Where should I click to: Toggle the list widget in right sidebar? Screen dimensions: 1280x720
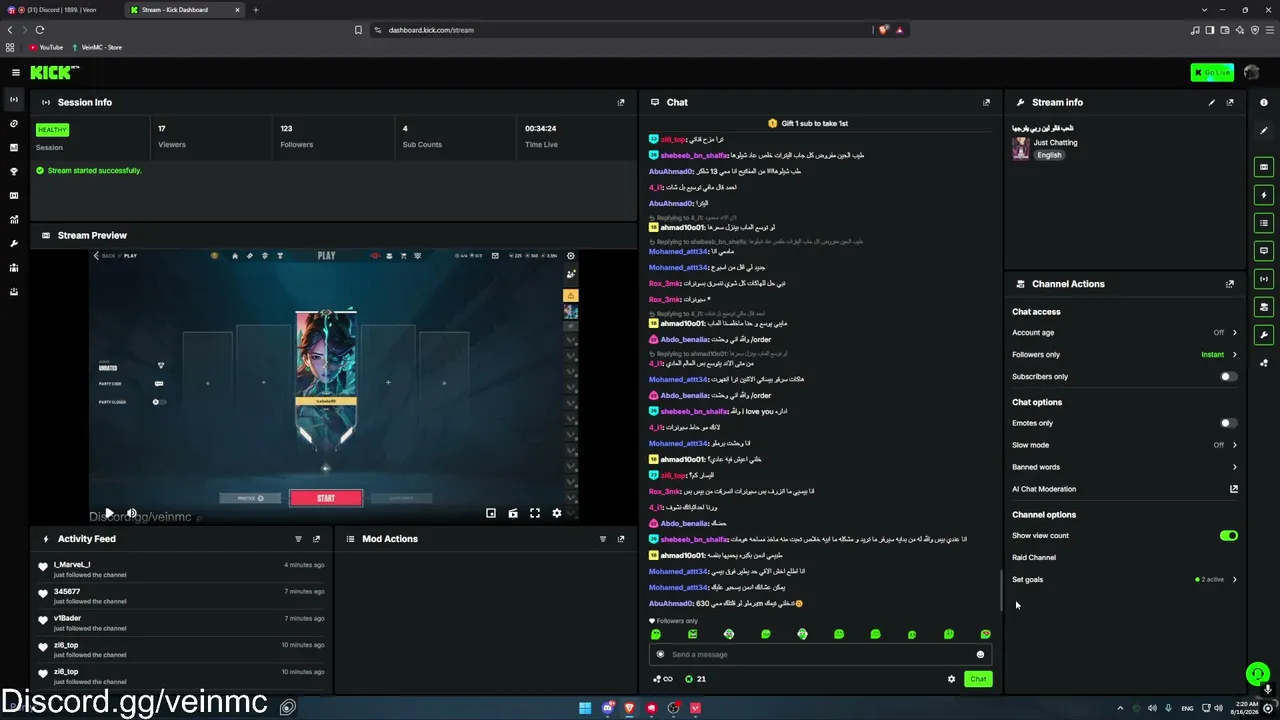(1264, 223)
